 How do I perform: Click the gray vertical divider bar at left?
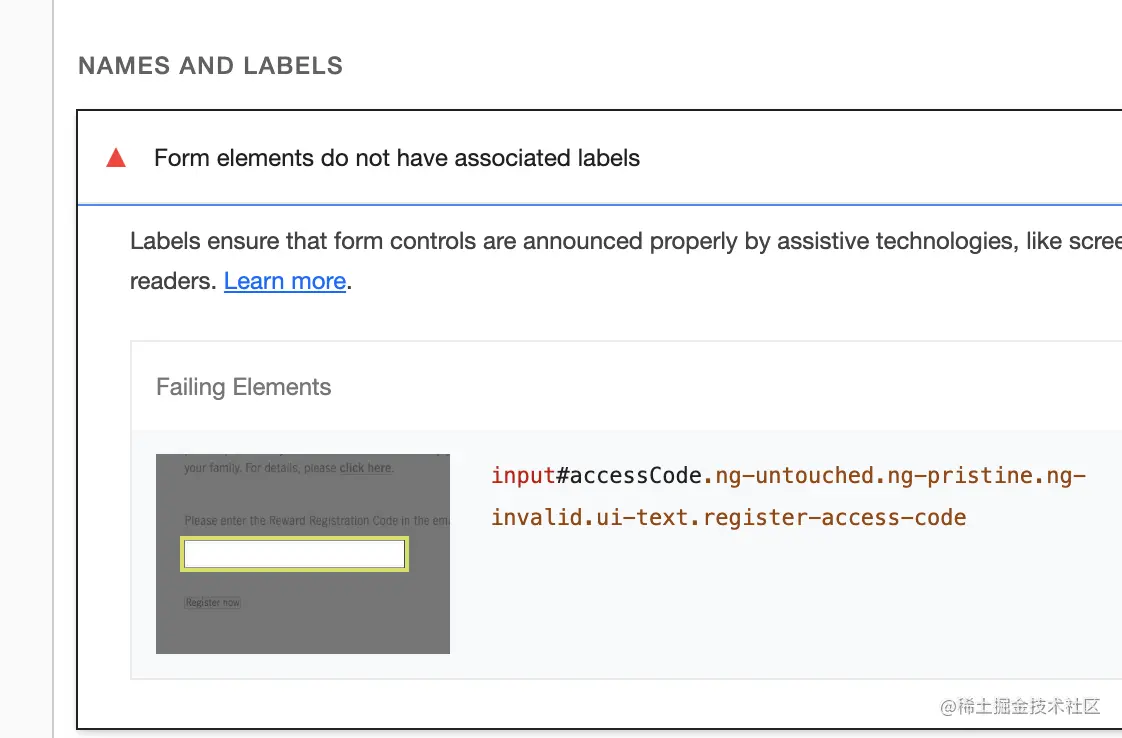pos(53,369)
